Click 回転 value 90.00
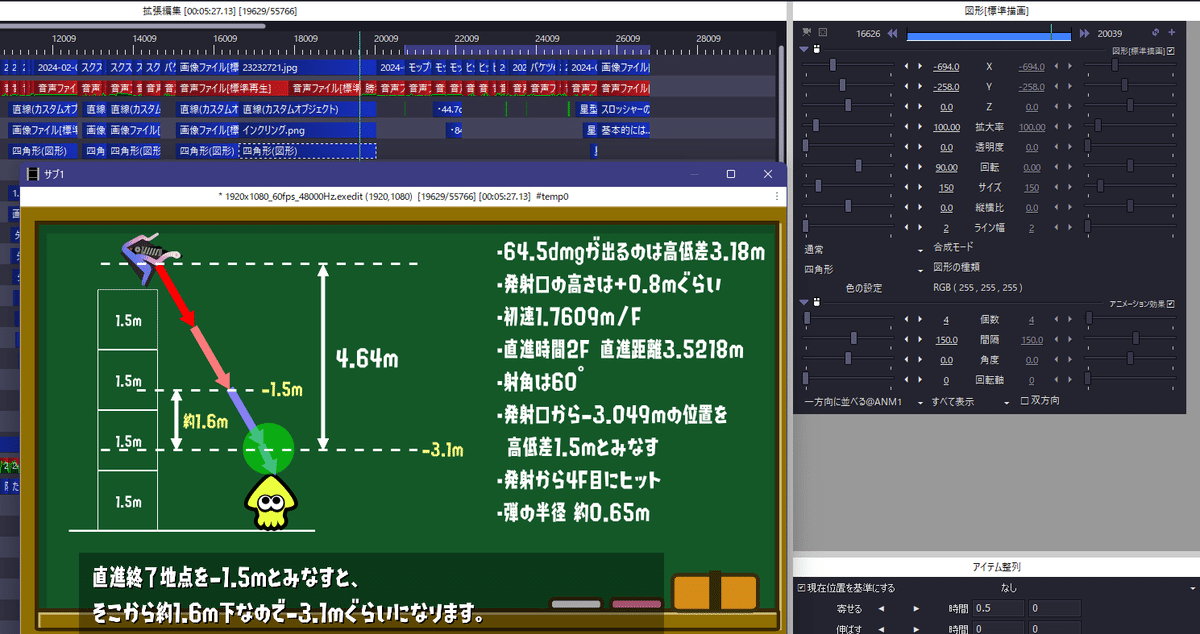The height and width of the screenshot is (634, 1200). pyautogui.click(x=946, y=167)
